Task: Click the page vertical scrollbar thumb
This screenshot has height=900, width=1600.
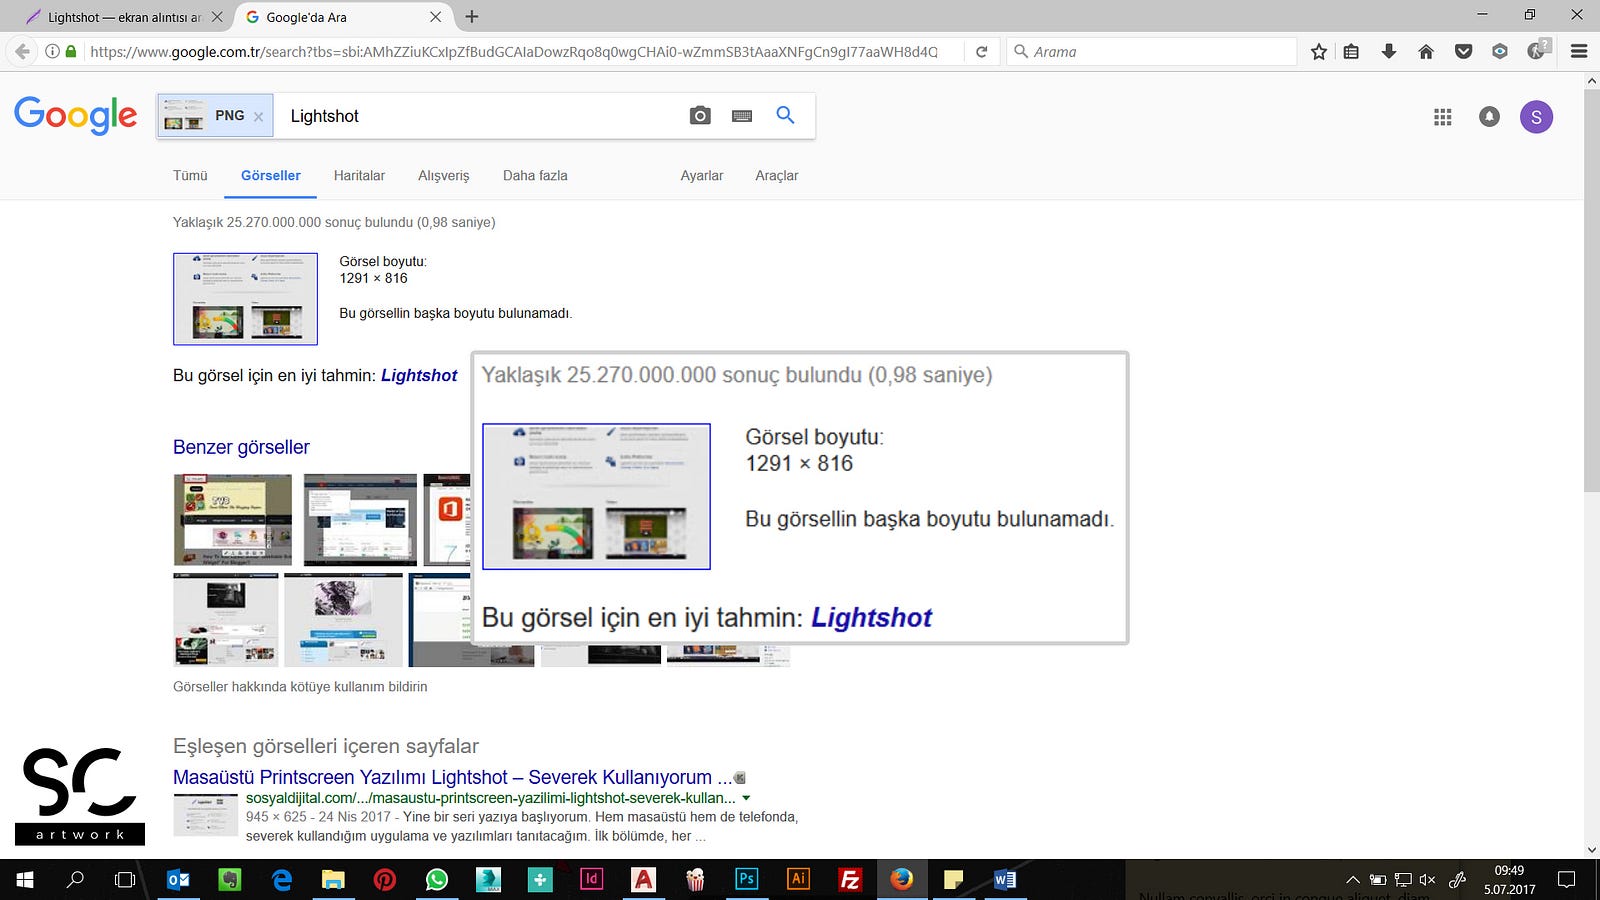Action: pyautogui.click(x=1592, y=290)
